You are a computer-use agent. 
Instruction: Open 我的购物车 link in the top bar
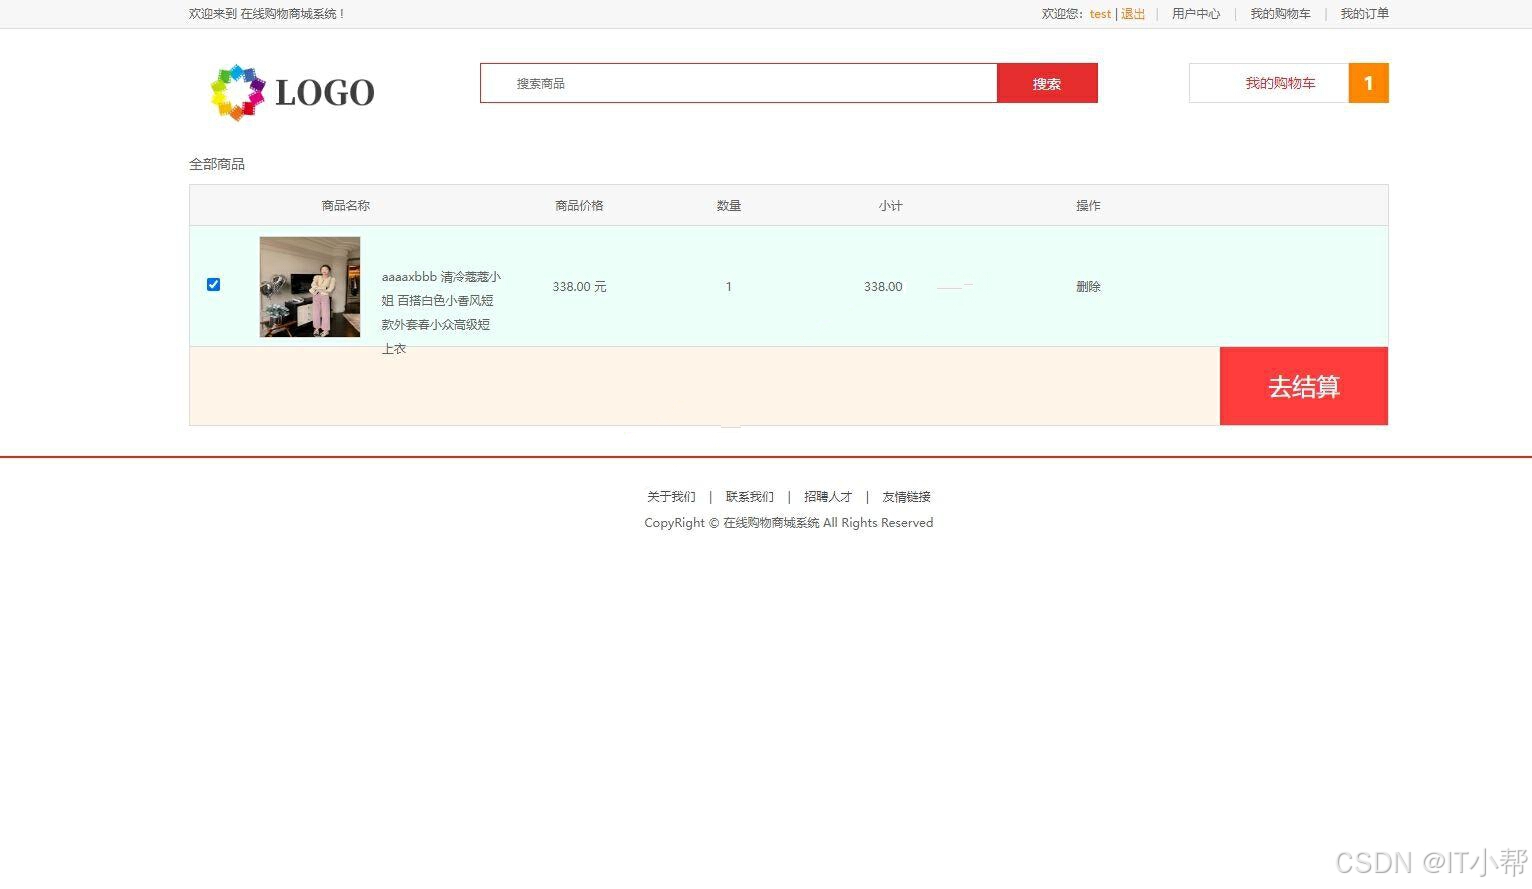tap(1280, 14)
